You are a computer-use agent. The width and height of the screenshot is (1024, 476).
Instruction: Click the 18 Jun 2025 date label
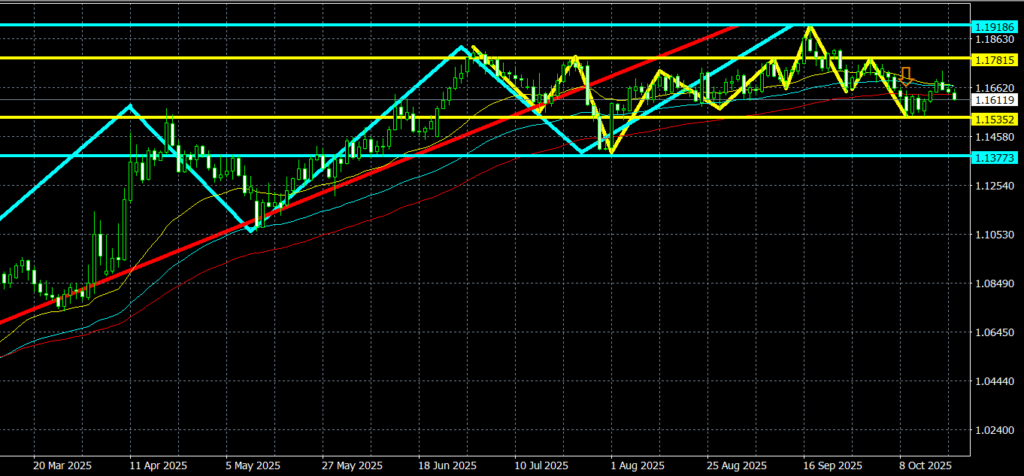pos(445,466)
